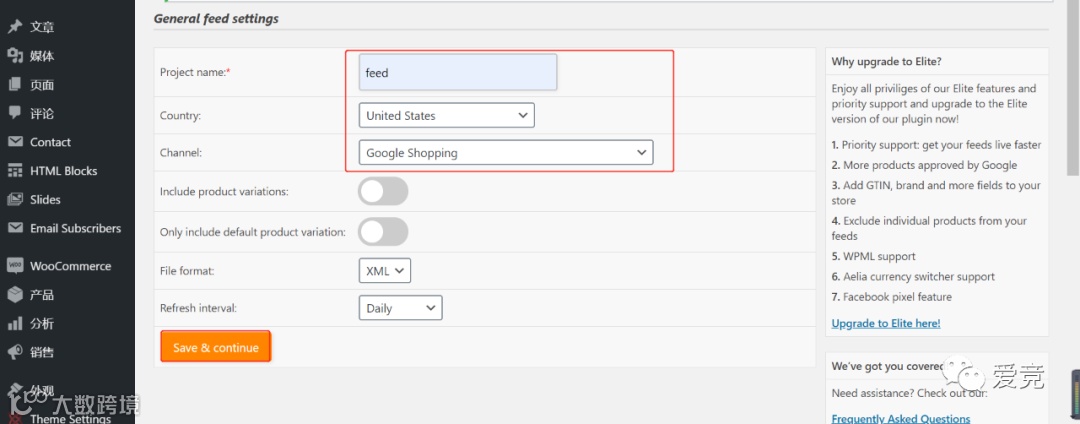
Task: Change the Daily refresh interval dropdown
Action: click(x=400, y=308)
